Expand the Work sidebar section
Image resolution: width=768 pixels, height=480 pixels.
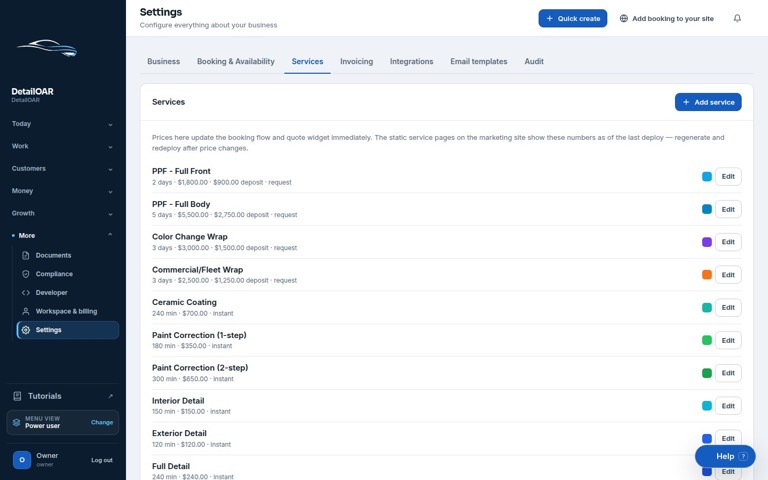tap(62, 146)
